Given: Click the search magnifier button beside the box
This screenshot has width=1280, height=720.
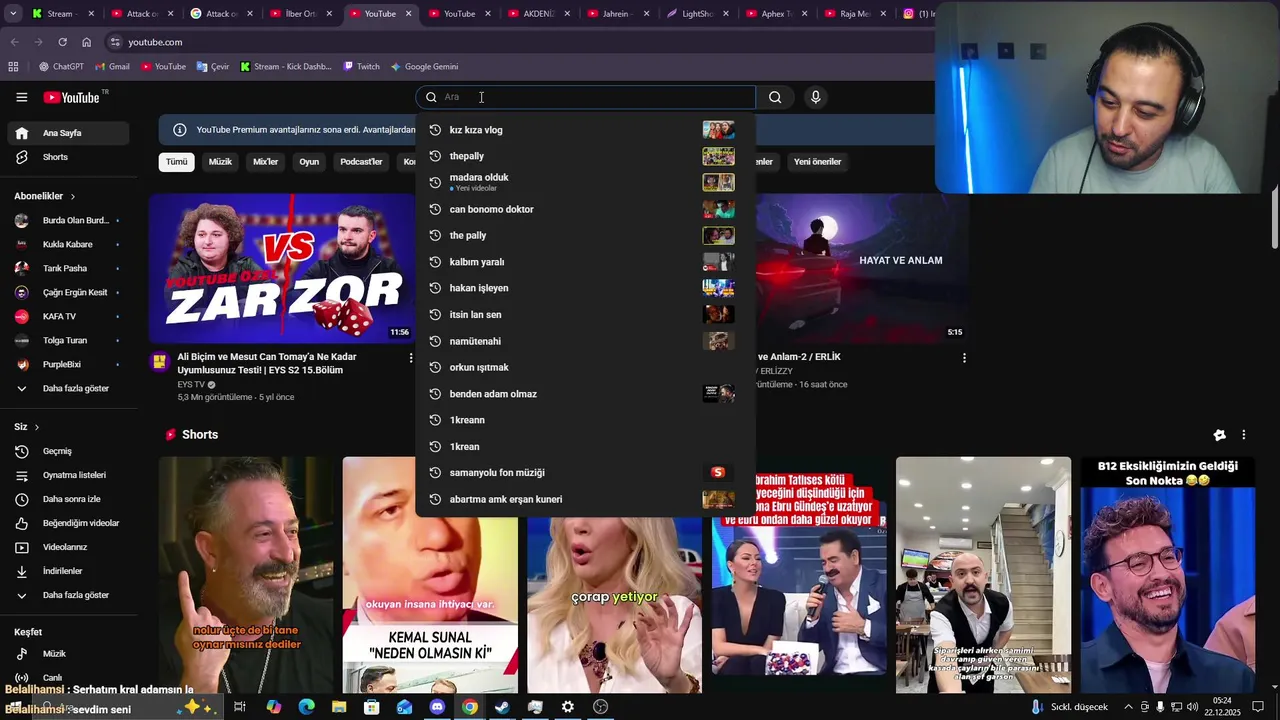Looking at the screenshot, I should click(775, 97).
